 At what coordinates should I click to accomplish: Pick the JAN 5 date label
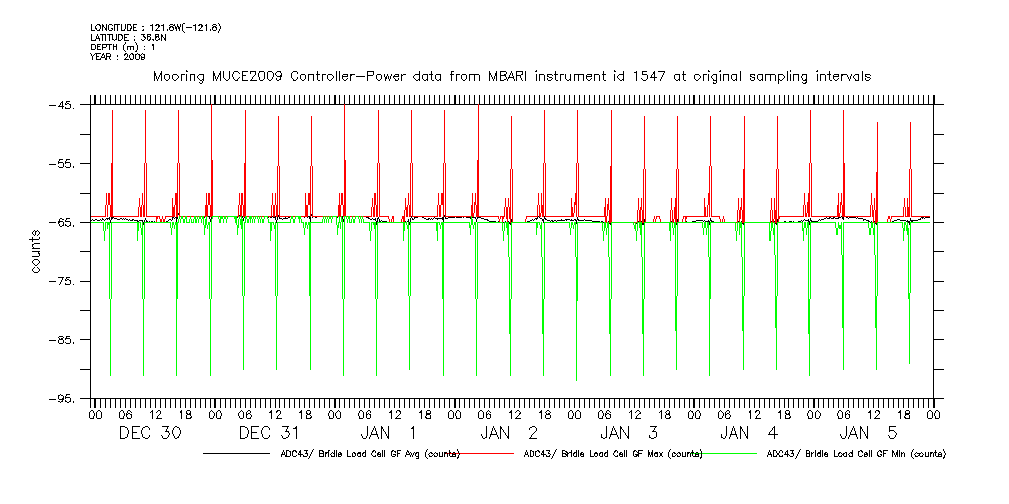(869, 433)
